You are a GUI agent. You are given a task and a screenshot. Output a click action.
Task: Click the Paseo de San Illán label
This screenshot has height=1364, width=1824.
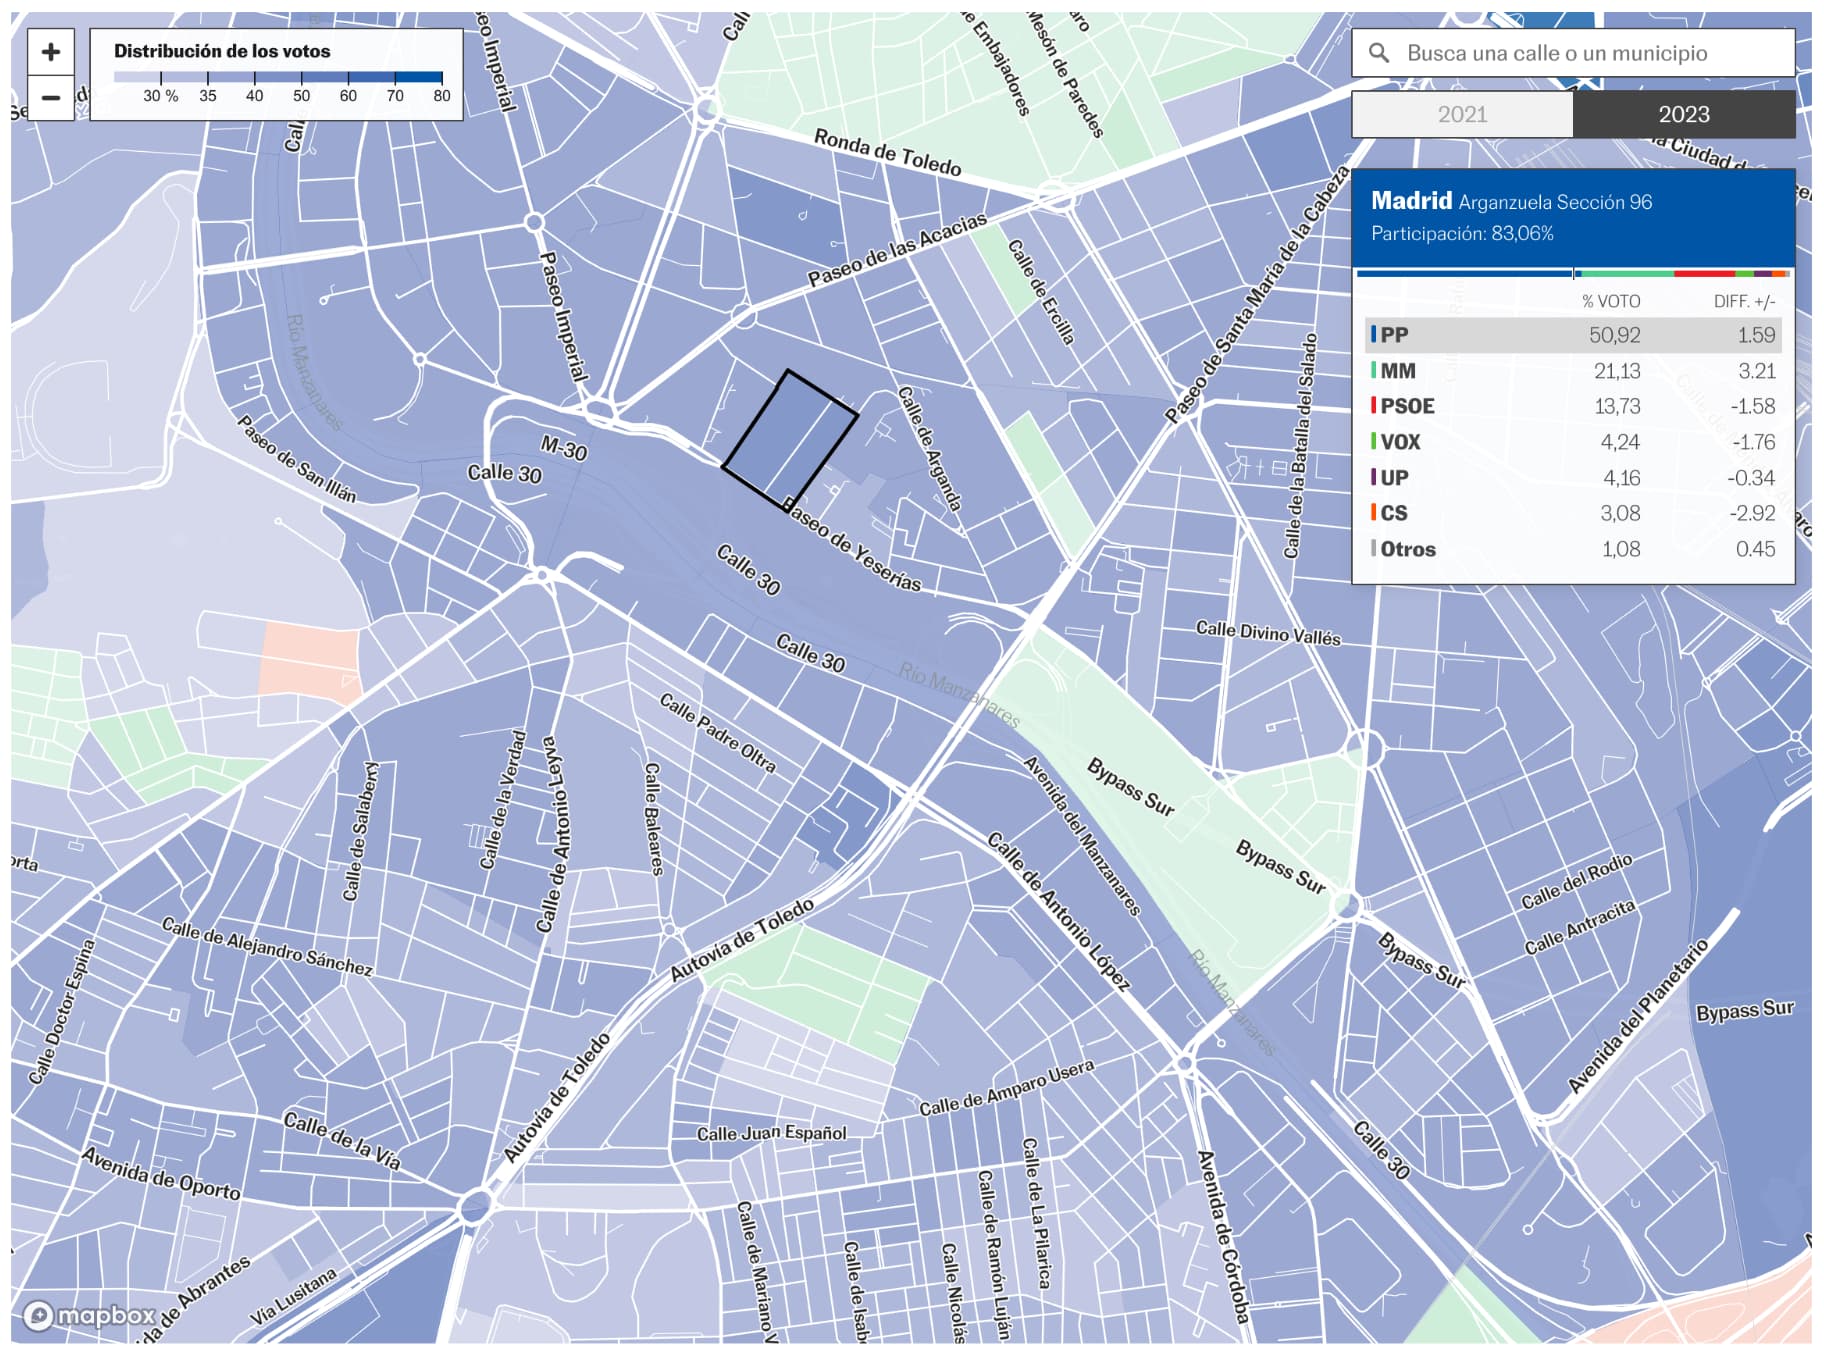296,458
